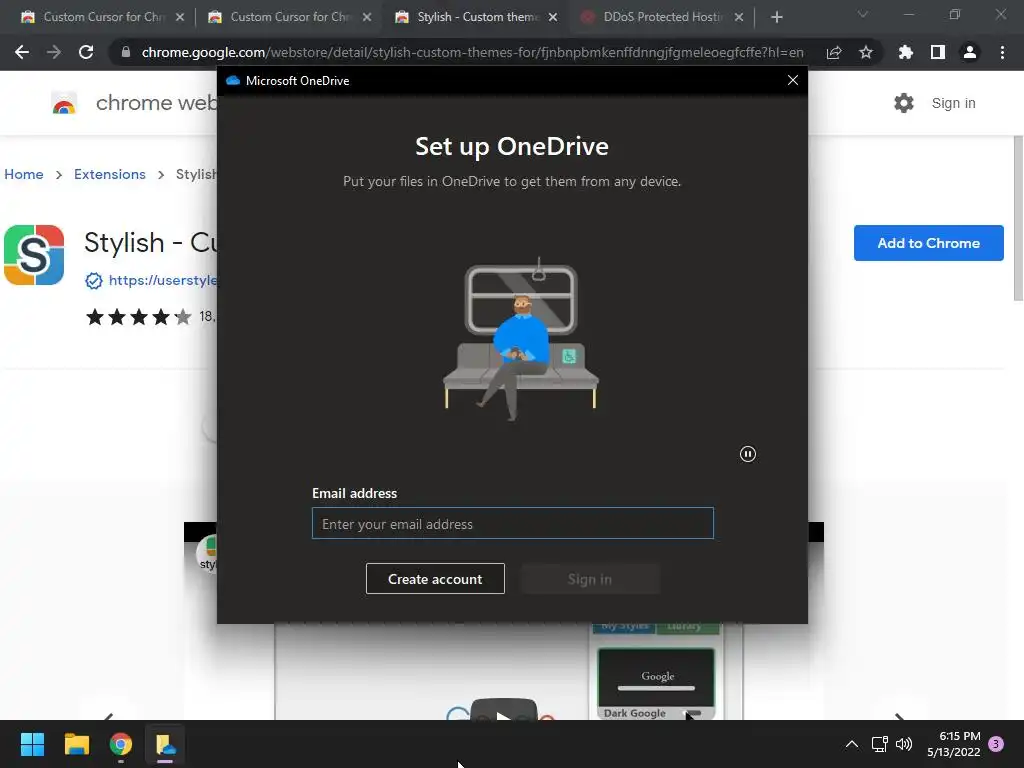The width and height of the screenshot is (1024, 768).
Task: Click the Add to Chrome button
Action: pos(928,243)
